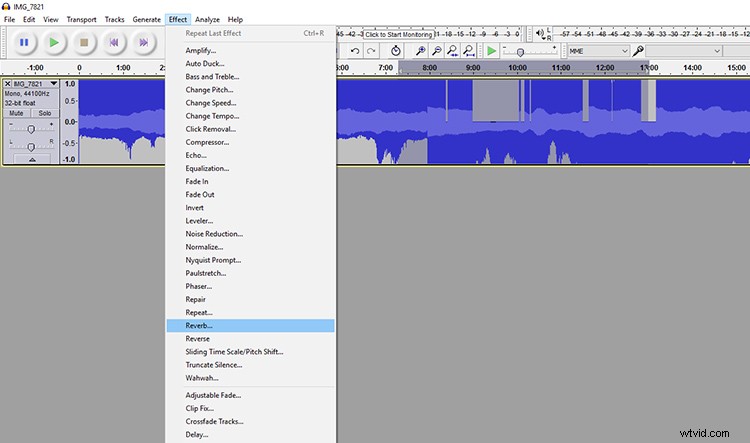Start playback with the Play button
This screenshot has height=443, width=750.
[55, 42]
